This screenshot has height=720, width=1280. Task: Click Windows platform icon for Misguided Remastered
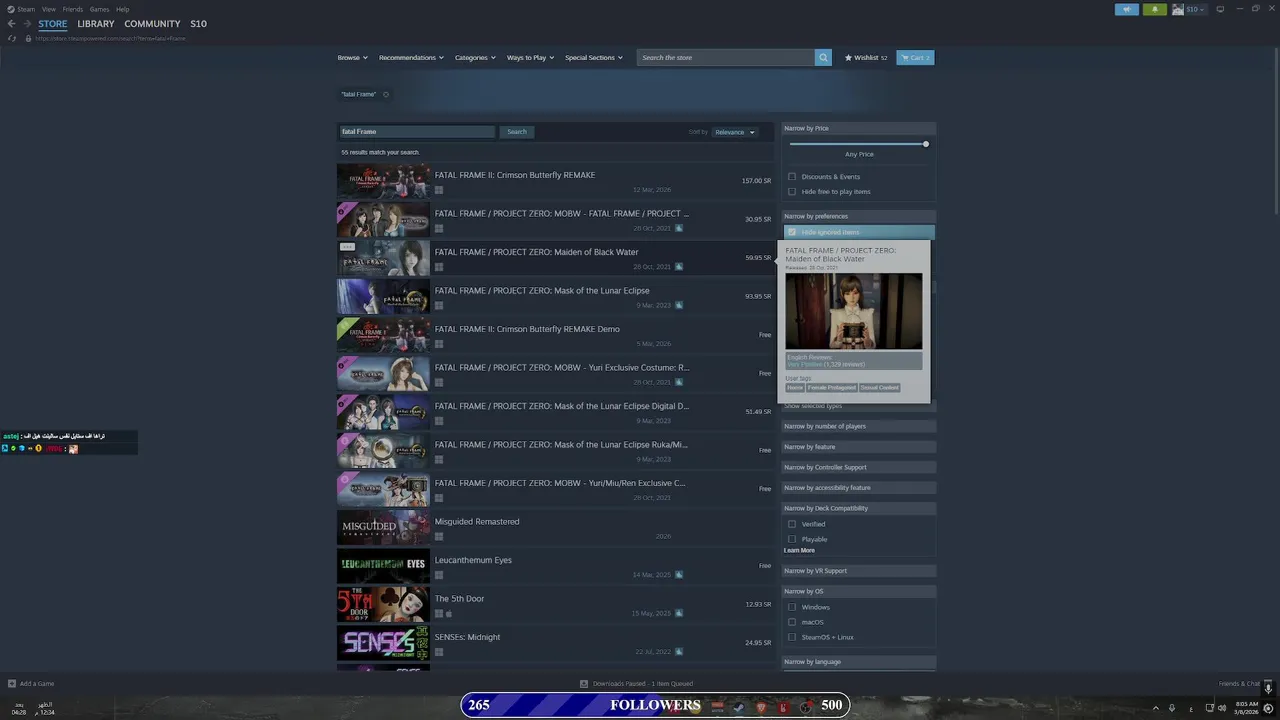point(439,536)
